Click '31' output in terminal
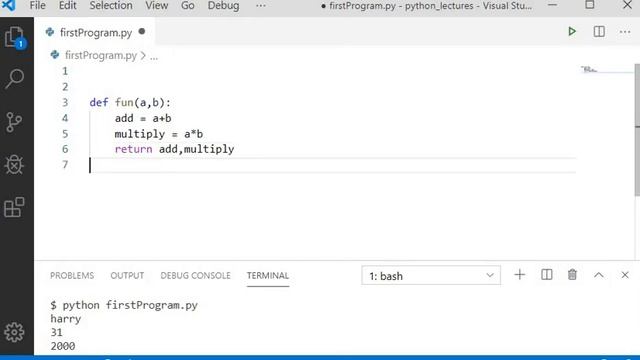Screen dimensions: 640x360 [56, 332]
